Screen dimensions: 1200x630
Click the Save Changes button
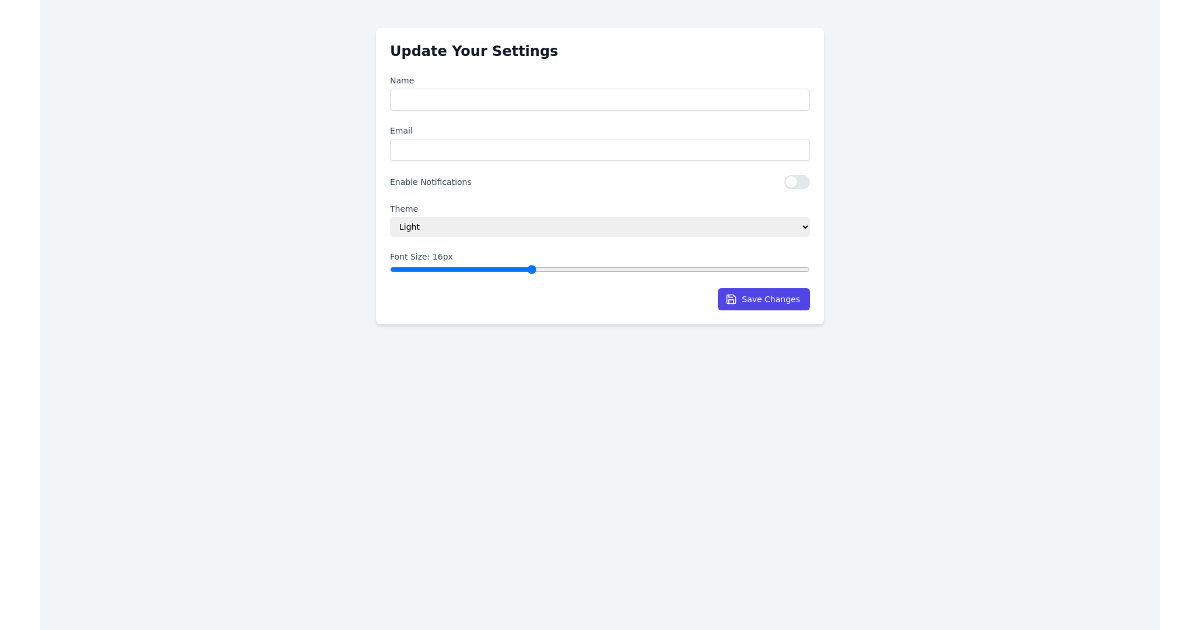tap(764, 299)
